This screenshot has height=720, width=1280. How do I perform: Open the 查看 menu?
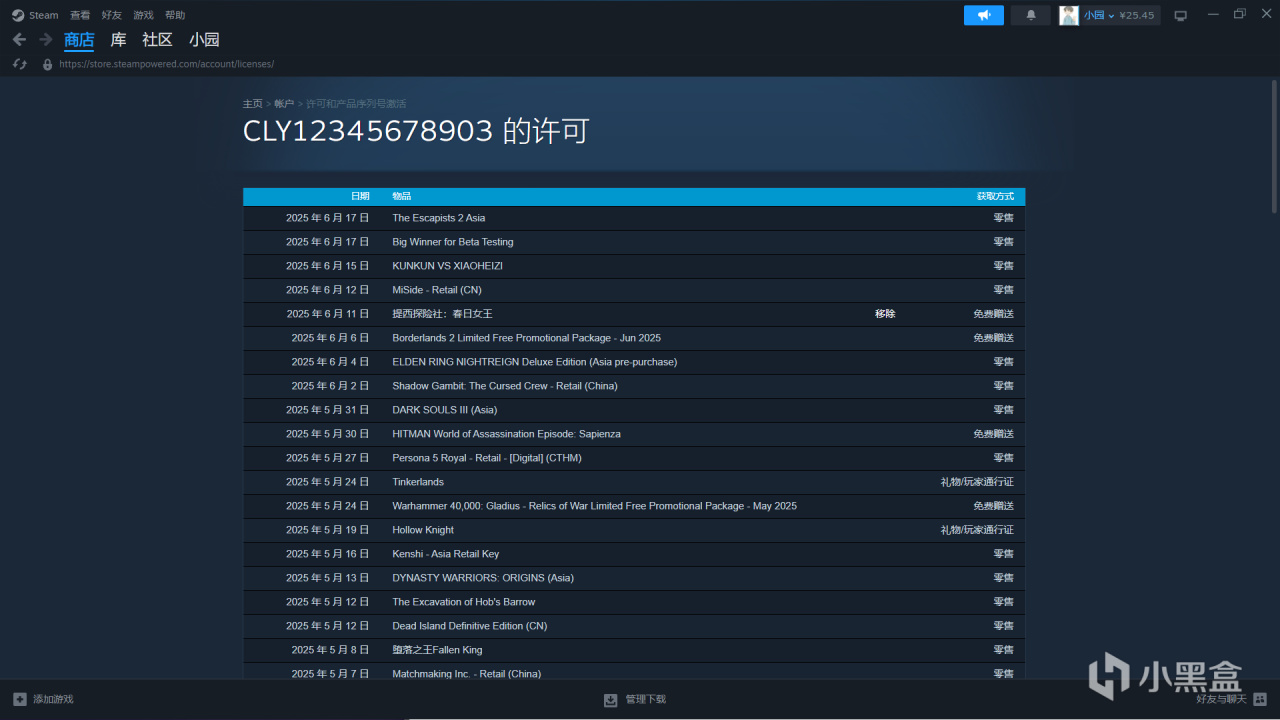point(80,15)
